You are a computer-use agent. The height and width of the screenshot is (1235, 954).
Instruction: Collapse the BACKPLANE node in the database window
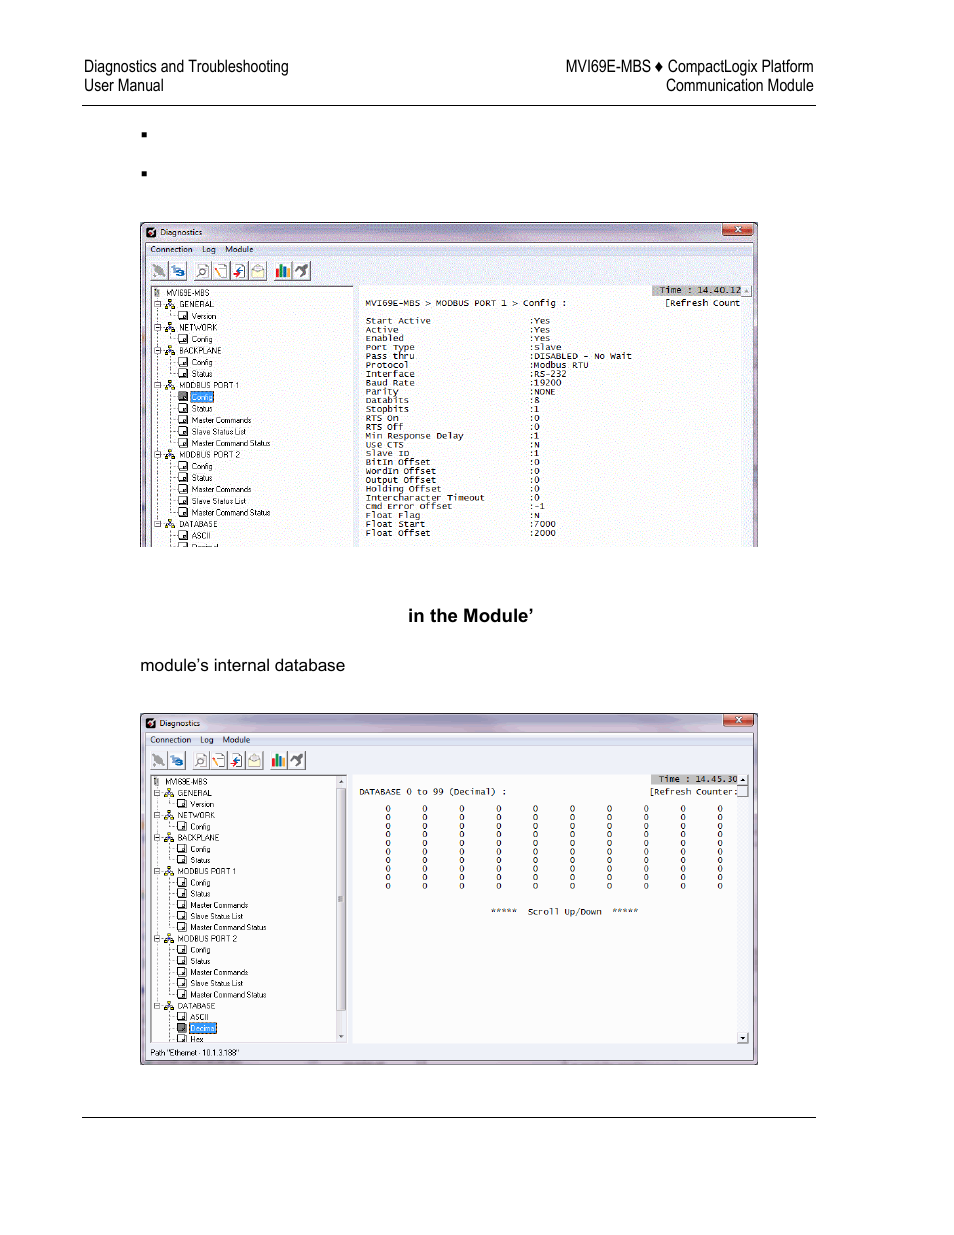(x=156, y=838)
